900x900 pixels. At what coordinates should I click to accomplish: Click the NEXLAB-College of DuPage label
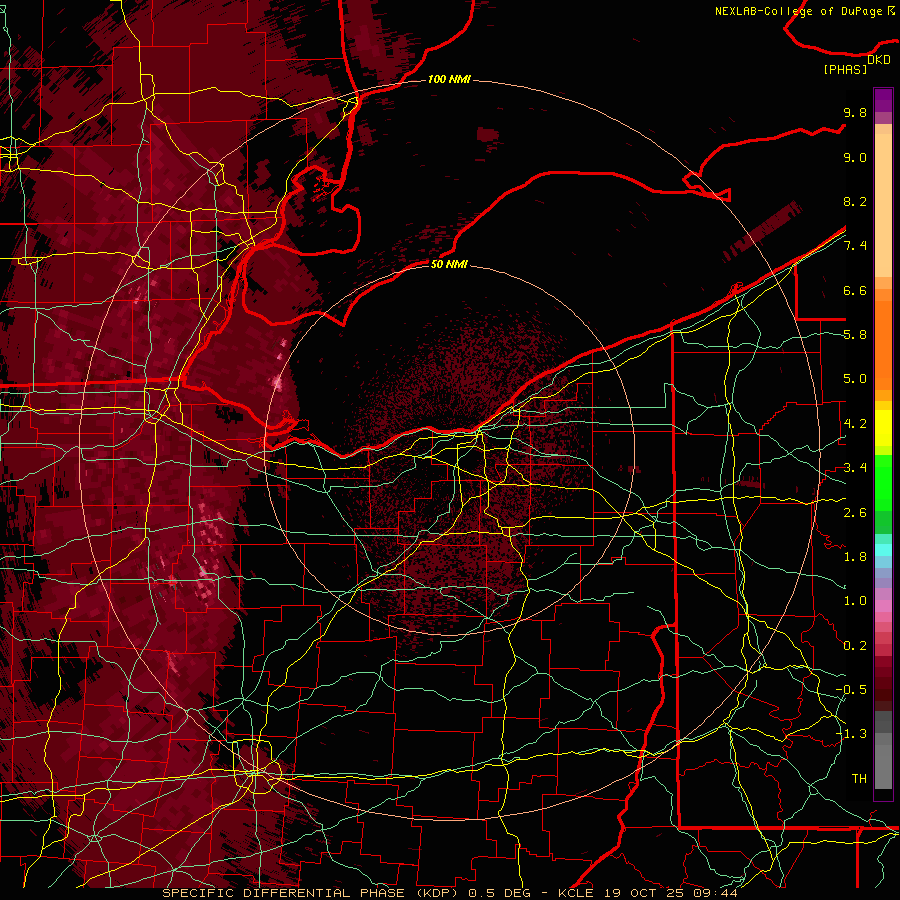coord(800,11)
